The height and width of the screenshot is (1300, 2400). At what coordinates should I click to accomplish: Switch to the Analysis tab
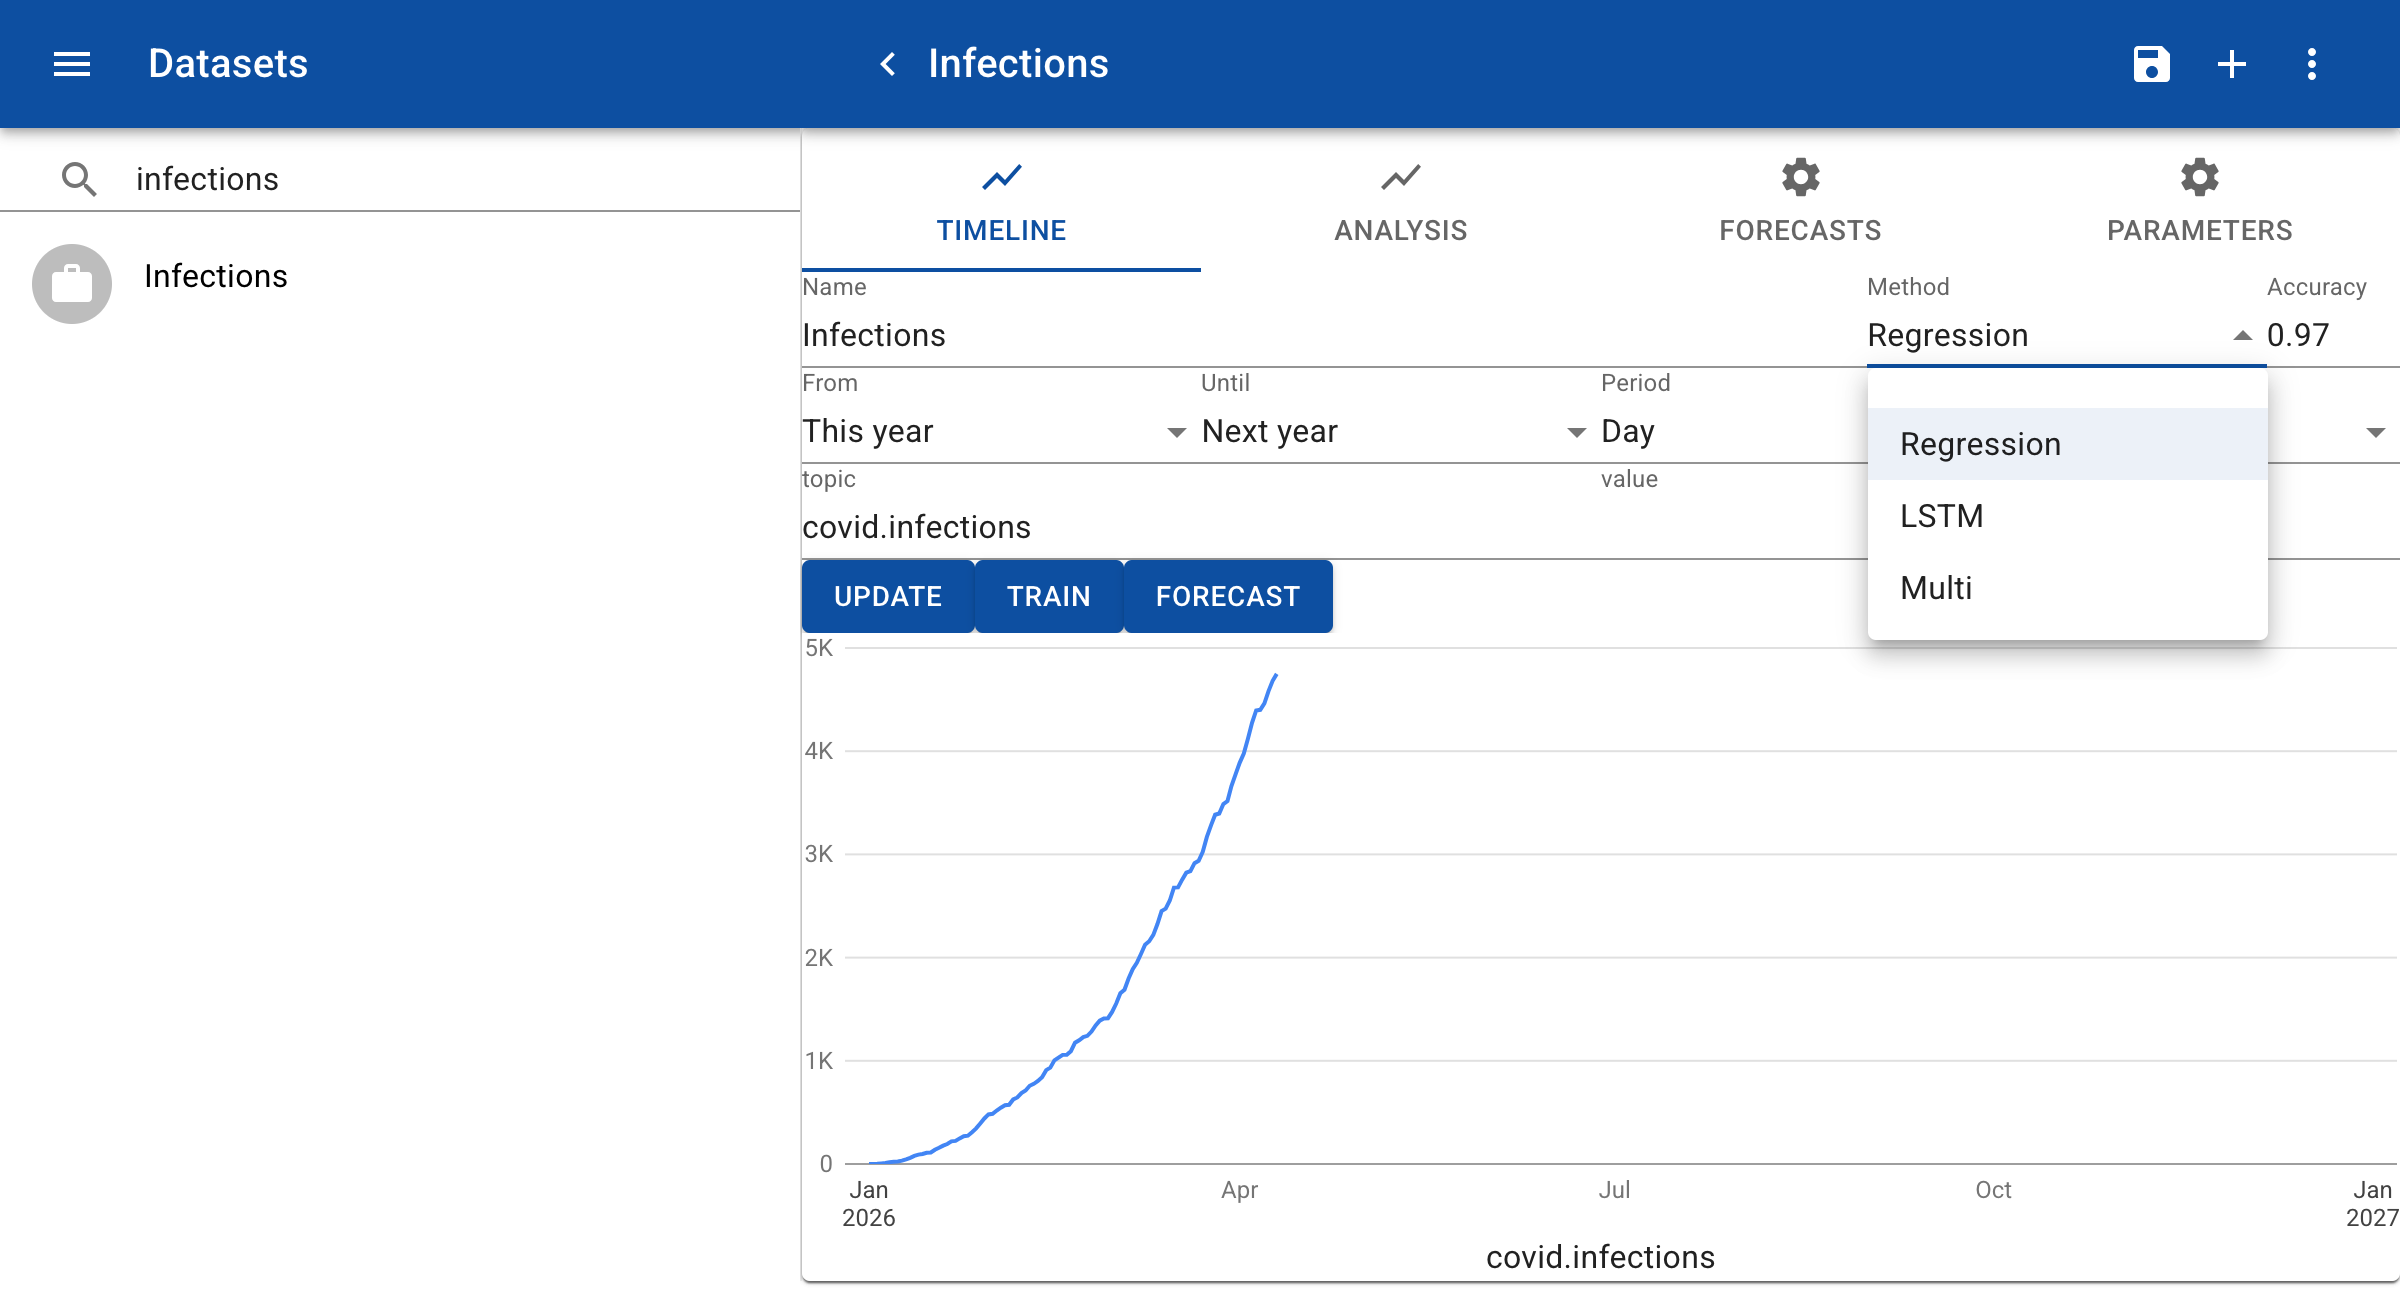(x=1400, y=205)
